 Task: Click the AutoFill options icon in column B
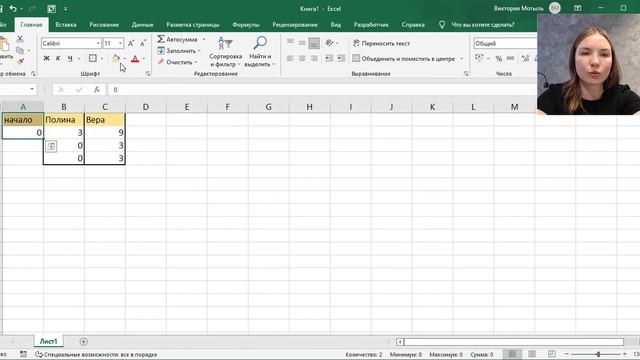click(x=51, y=146)
